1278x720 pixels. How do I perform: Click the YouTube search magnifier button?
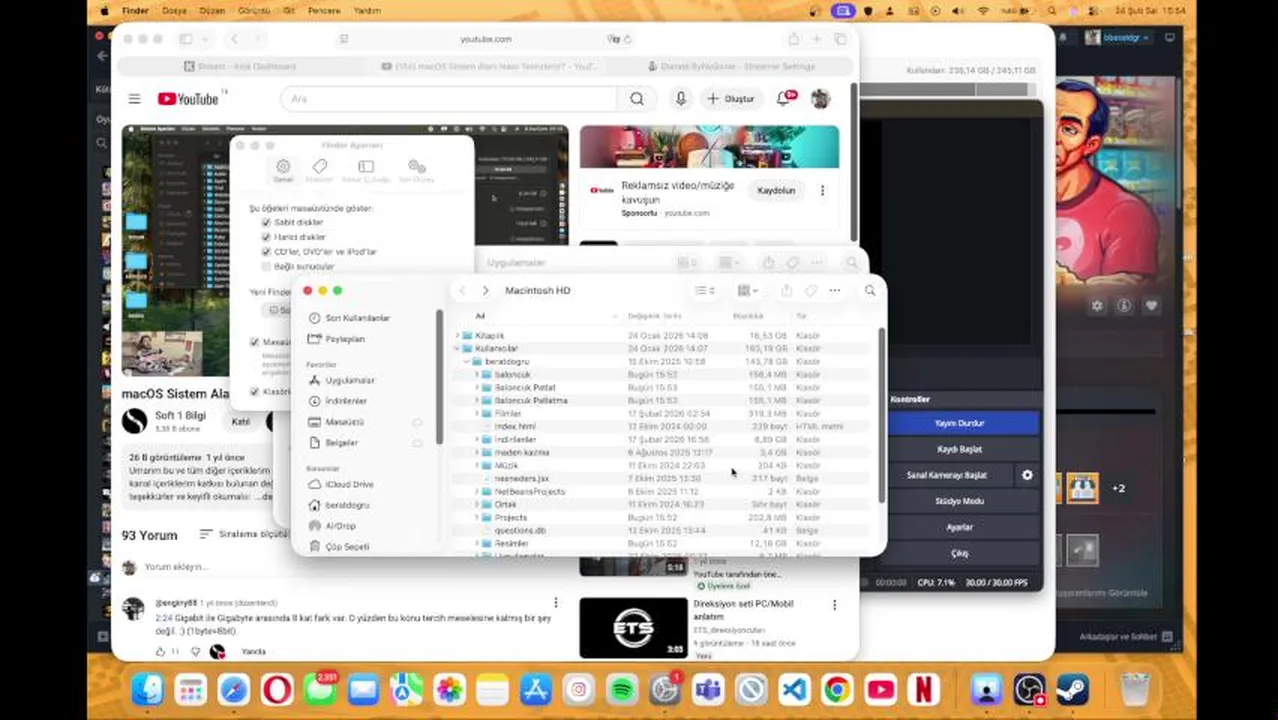point(637,99)
